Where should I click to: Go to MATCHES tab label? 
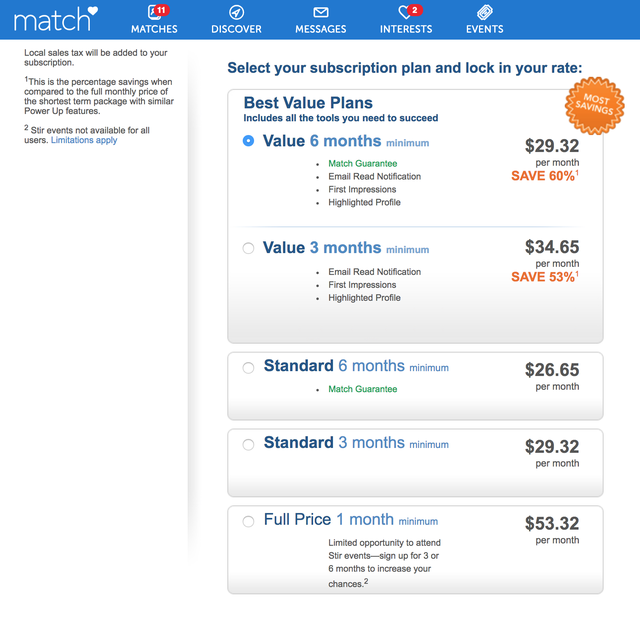[x=154, y=29]
